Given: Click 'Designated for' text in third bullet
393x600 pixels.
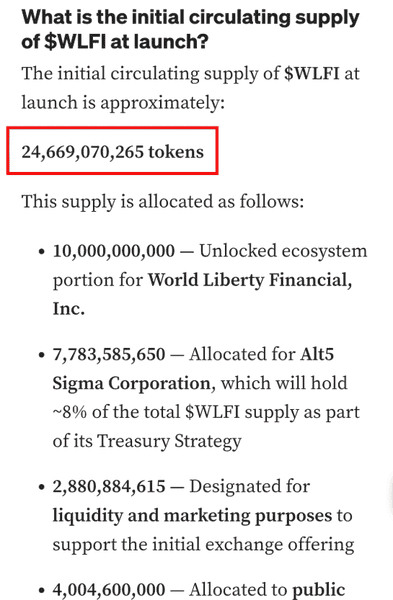Looking at the screenshot, I should [249, 487].
